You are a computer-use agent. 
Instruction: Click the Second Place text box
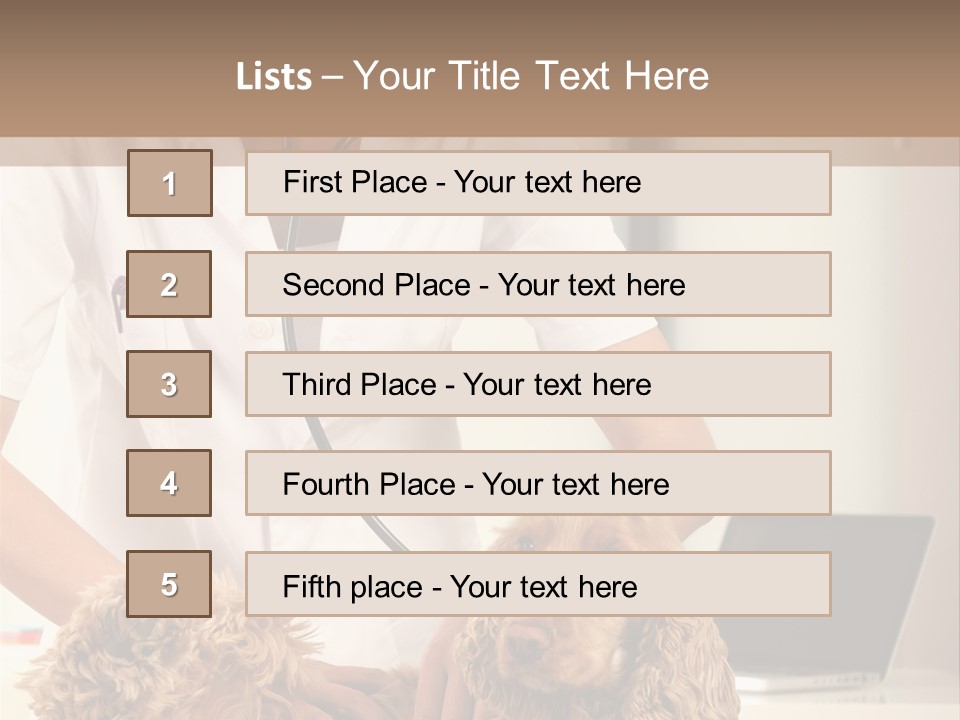(538, 284)
